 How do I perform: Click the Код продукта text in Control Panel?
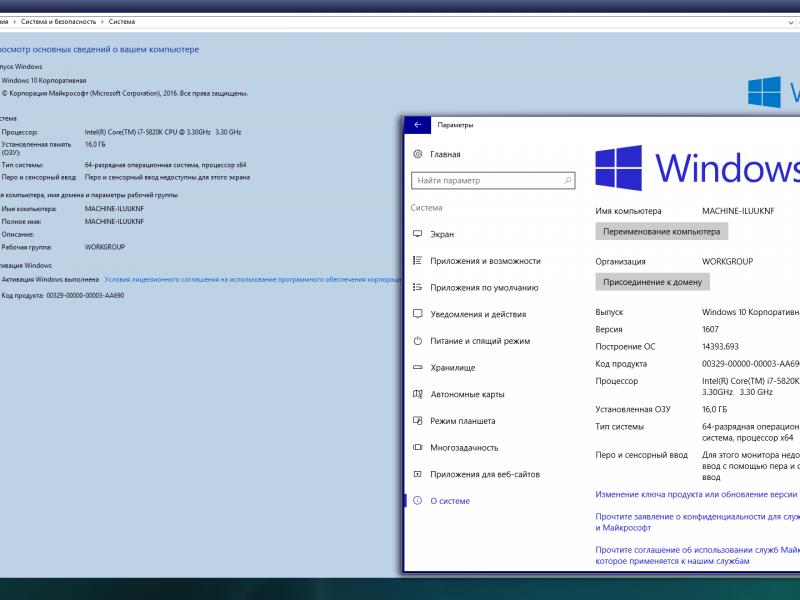click(x=63, y=295)
